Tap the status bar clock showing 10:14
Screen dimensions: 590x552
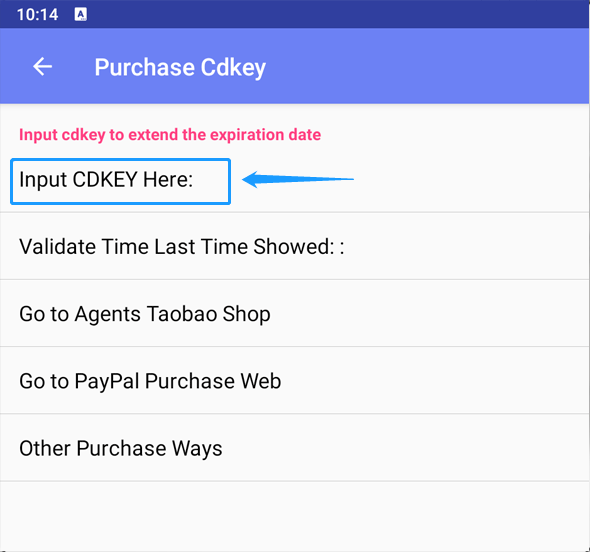point(38,15)
